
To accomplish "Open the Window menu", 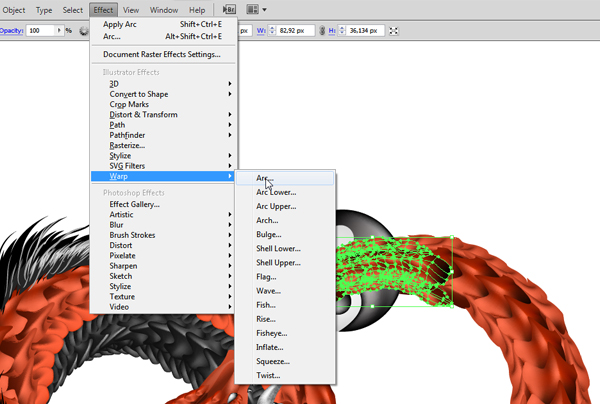I will click(164, 10).
